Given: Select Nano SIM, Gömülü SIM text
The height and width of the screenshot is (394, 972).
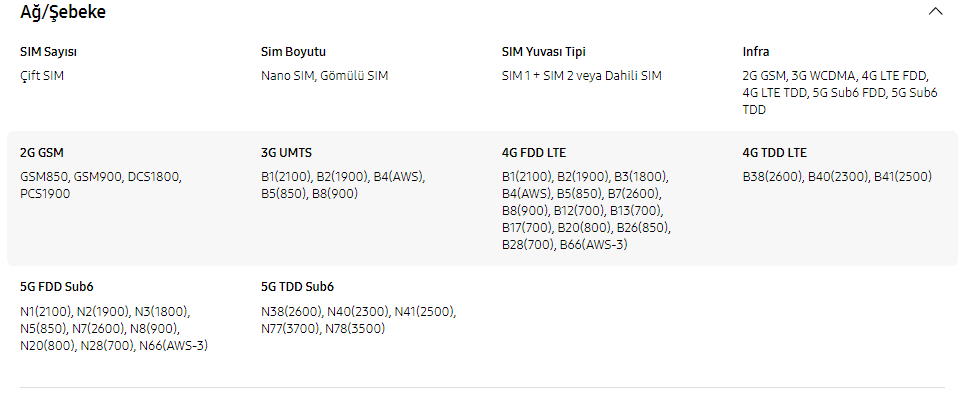Looking at the screenshot, I should [324, 76].
